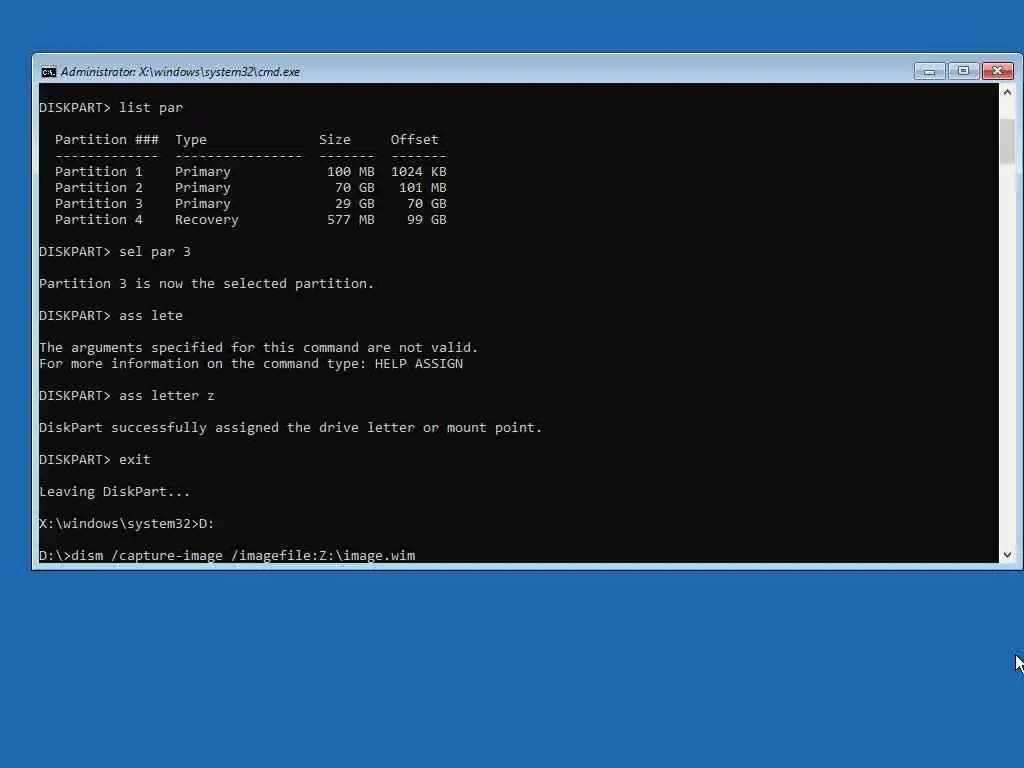Screen dimensions: 1024x768
Task: Click the 'Type' column header
Action: (191, 139)
